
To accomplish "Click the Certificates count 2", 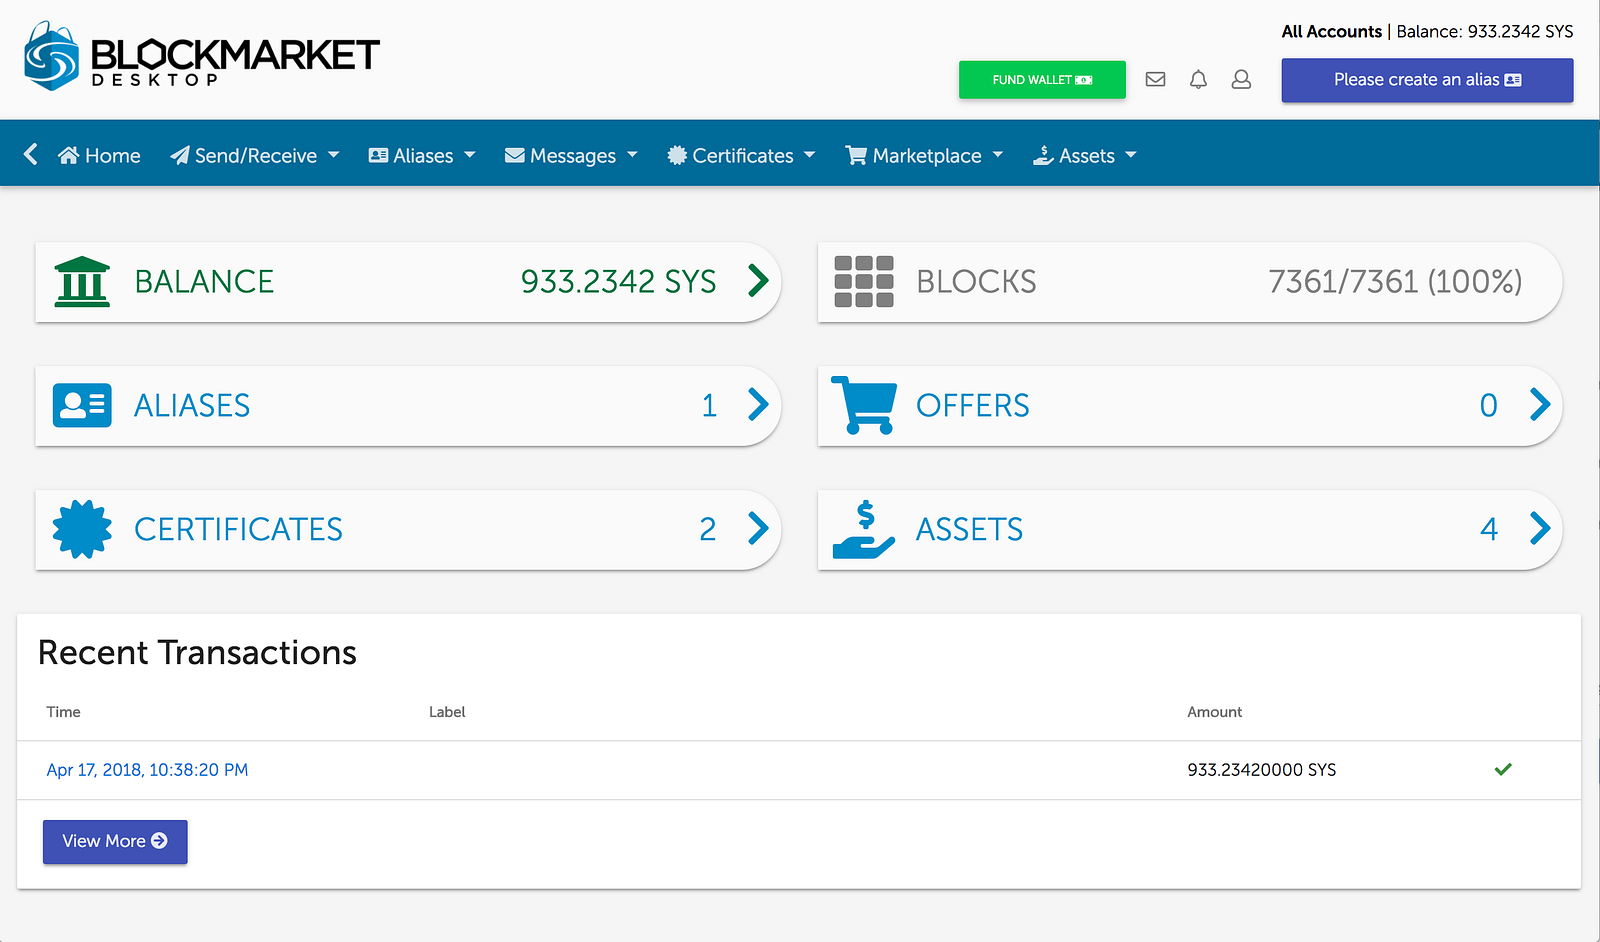I will (708, 529).
